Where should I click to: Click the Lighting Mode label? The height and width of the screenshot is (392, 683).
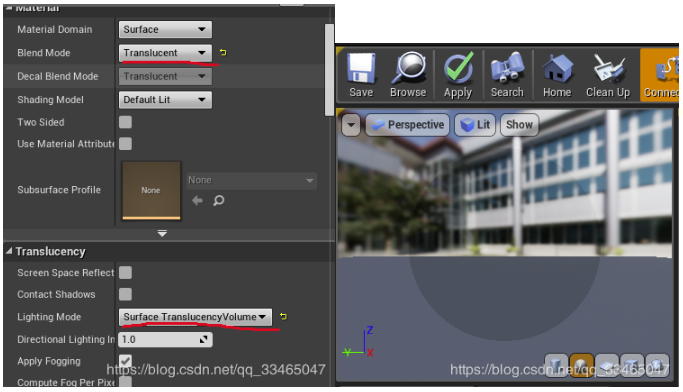[x=49, y=317]
